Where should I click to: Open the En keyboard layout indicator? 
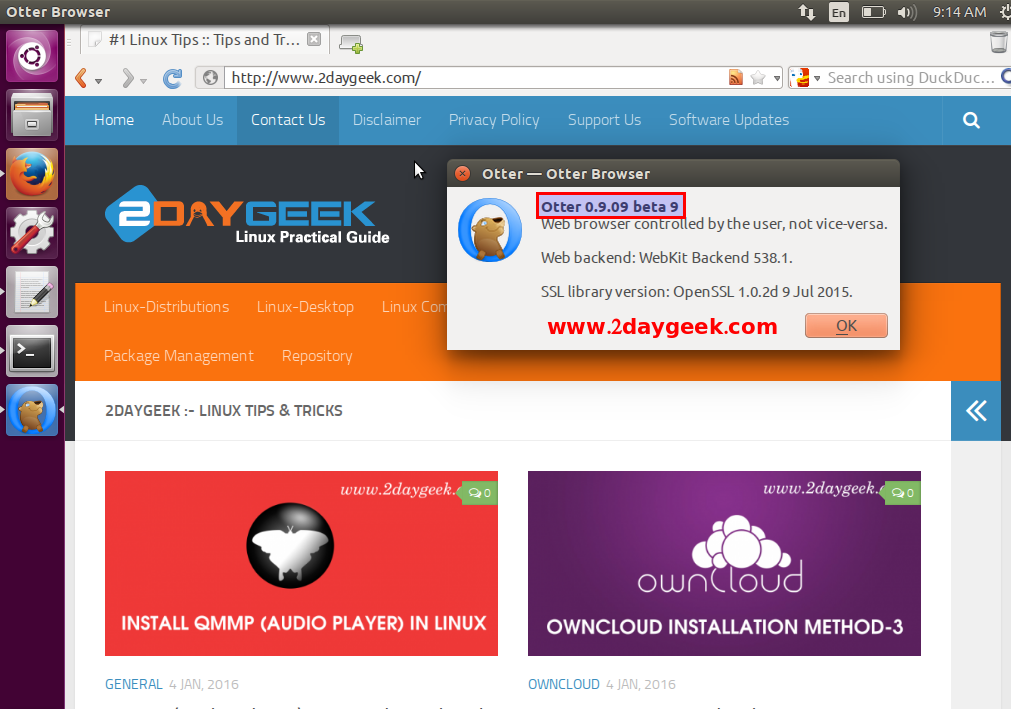tap(838, 12)
